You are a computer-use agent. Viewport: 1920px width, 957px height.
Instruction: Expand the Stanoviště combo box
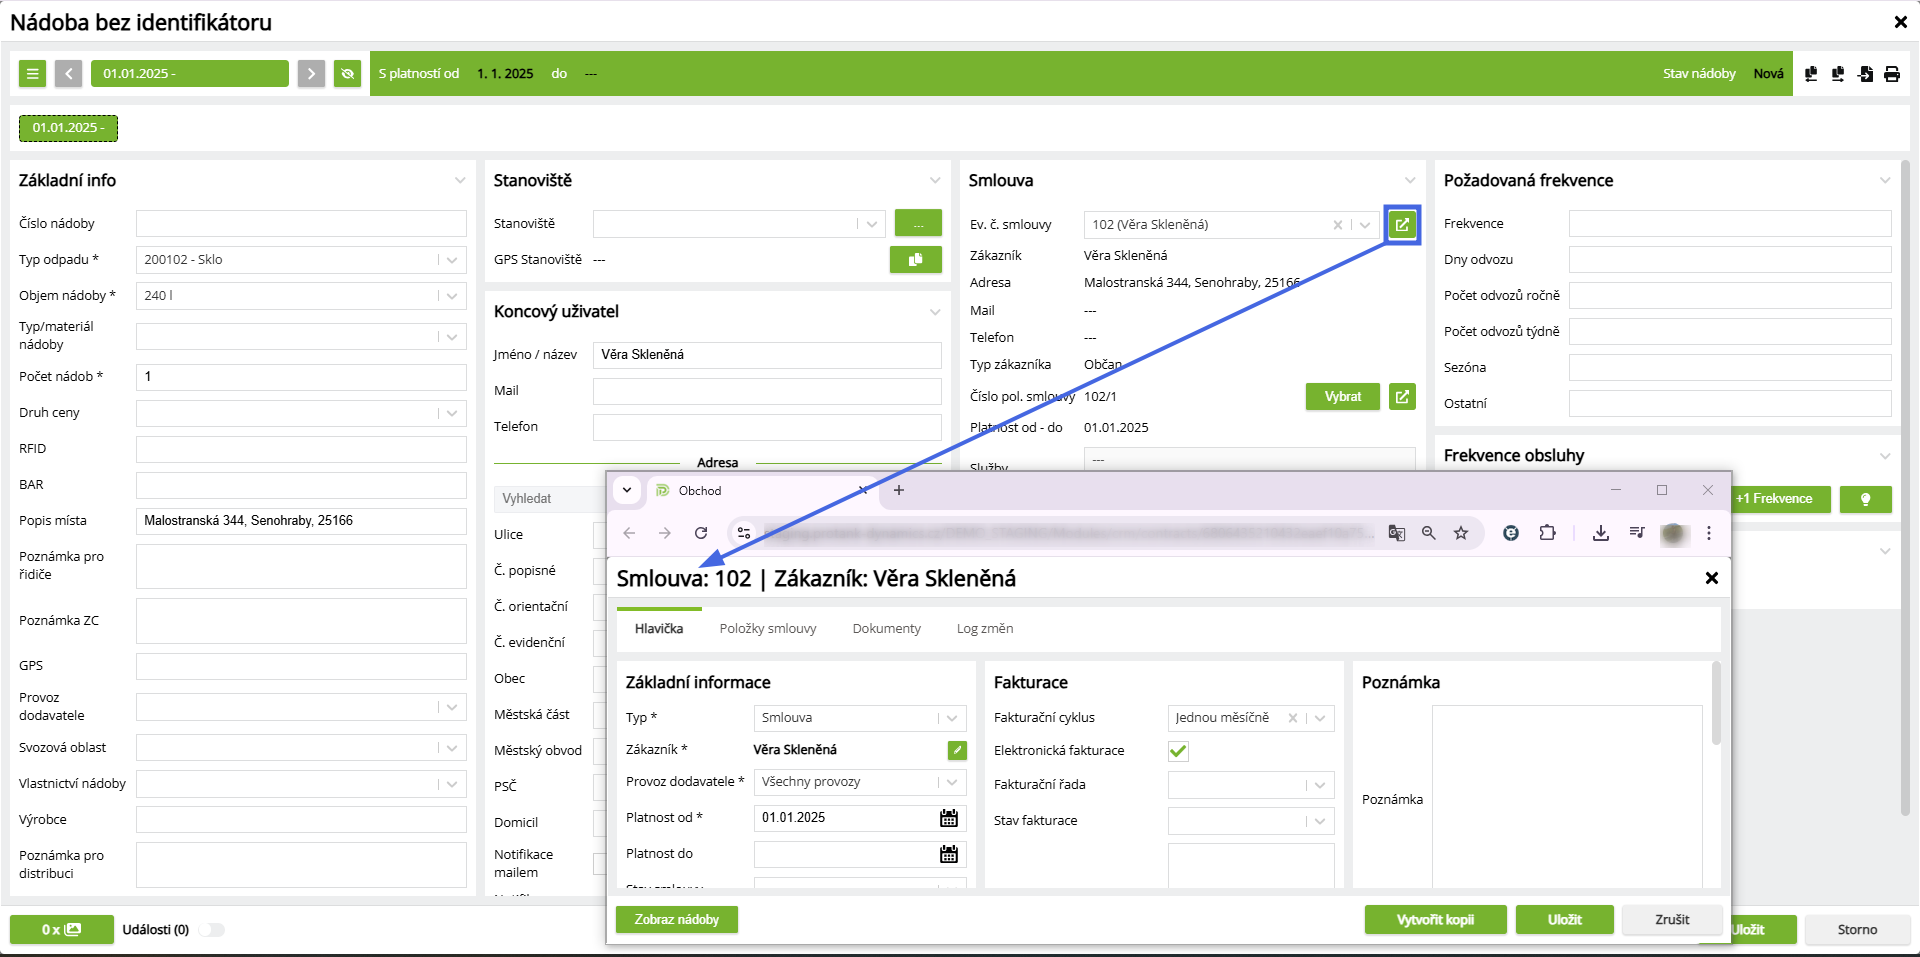(x=872, y=224)
